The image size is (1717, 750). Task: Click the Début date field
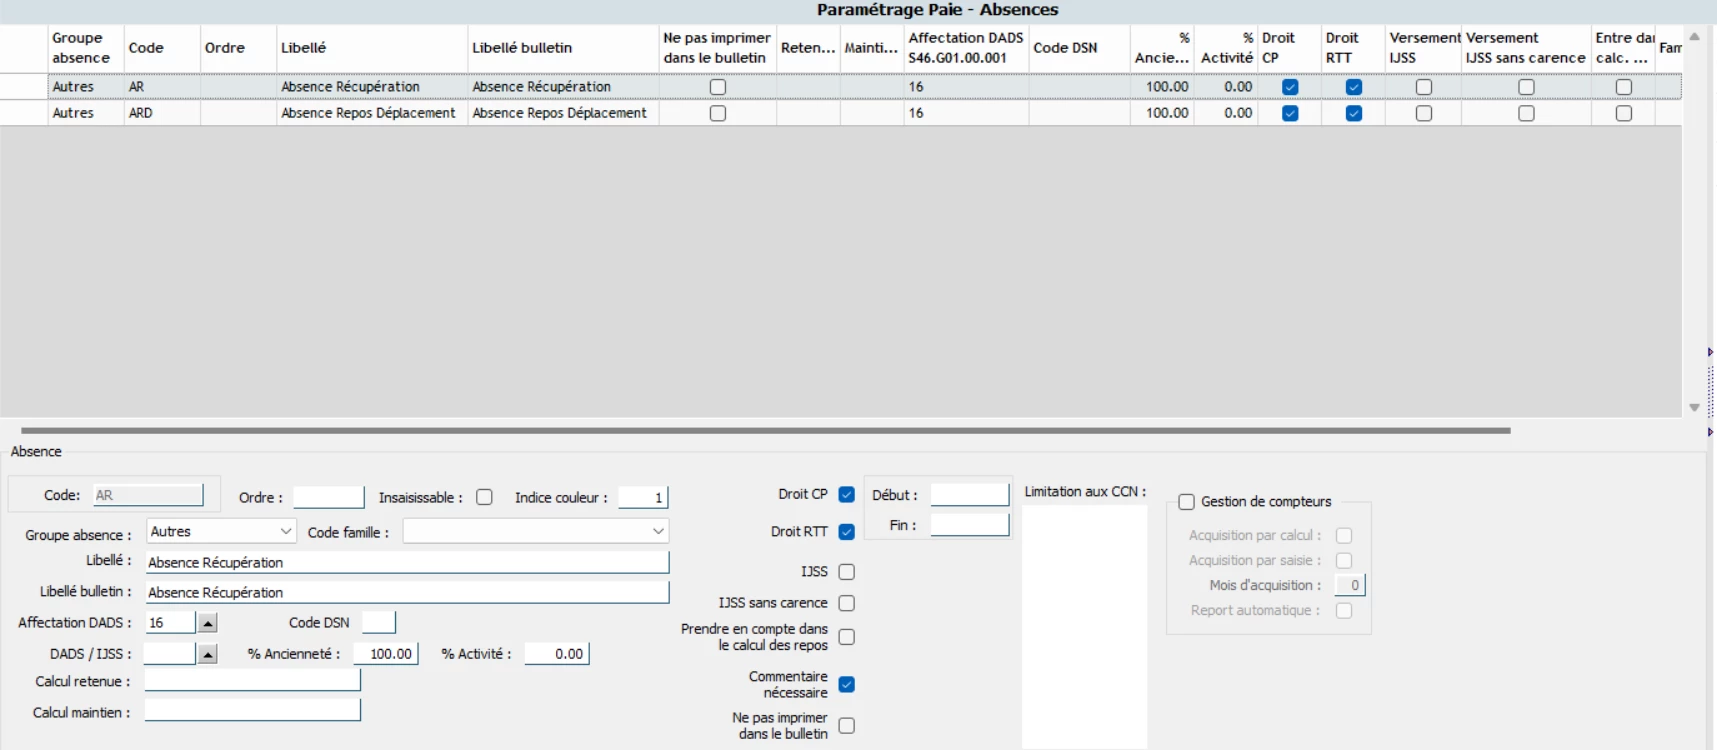point(970,495)
